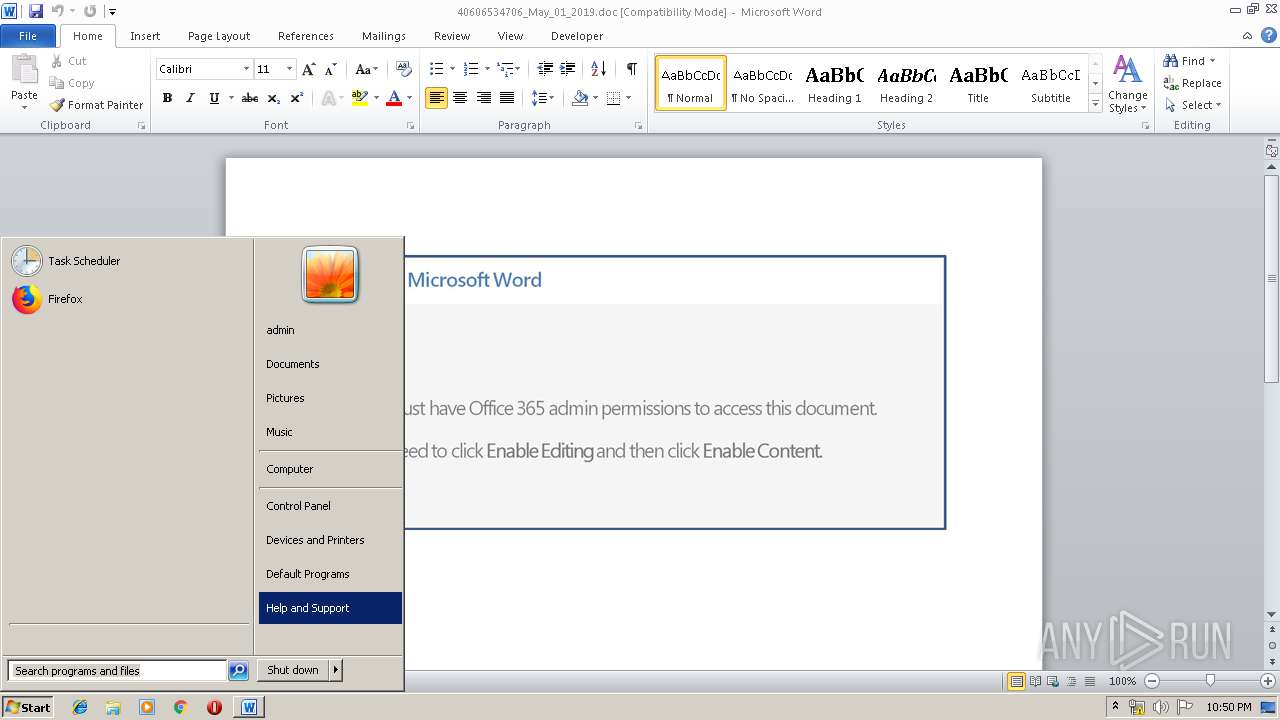Switch to the Page Layout tab
Viewport: 1280px width, 720px height.
[219, 36]
